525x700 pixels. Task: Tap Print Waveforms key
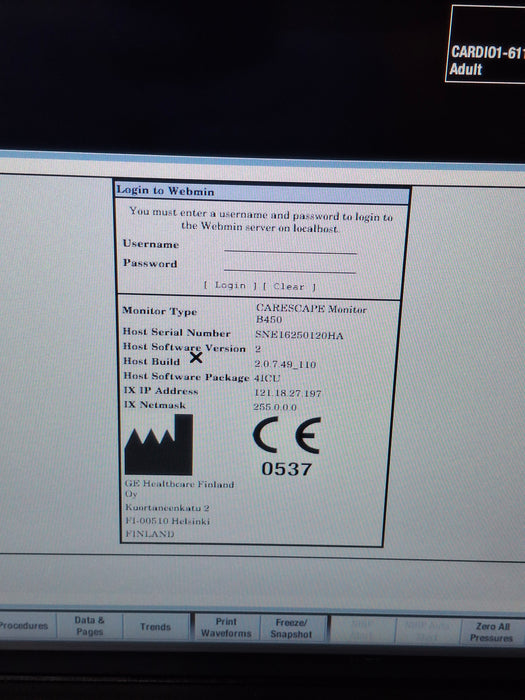click(226, 627)
